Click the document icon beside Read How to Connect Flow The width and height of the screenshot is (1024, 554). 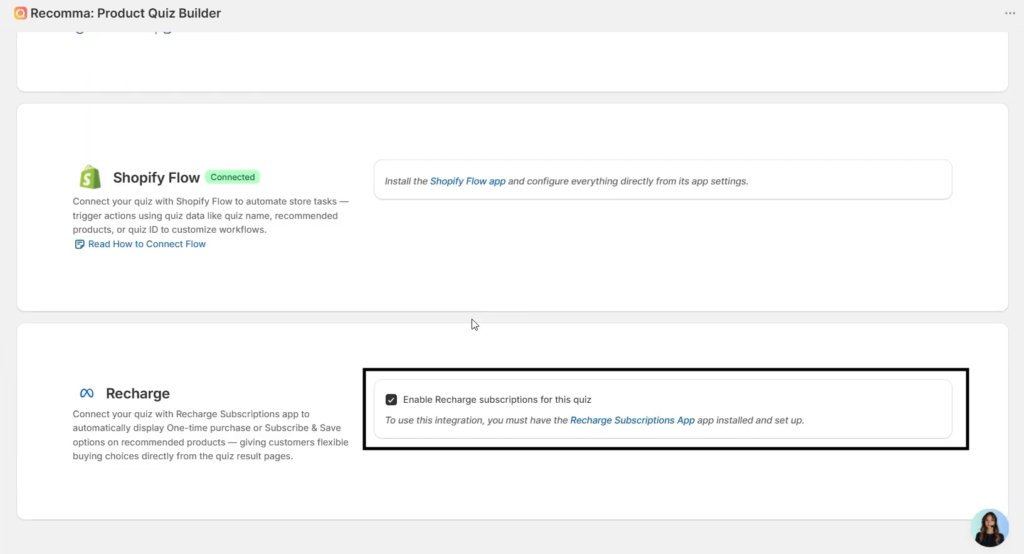coord(80,244)
